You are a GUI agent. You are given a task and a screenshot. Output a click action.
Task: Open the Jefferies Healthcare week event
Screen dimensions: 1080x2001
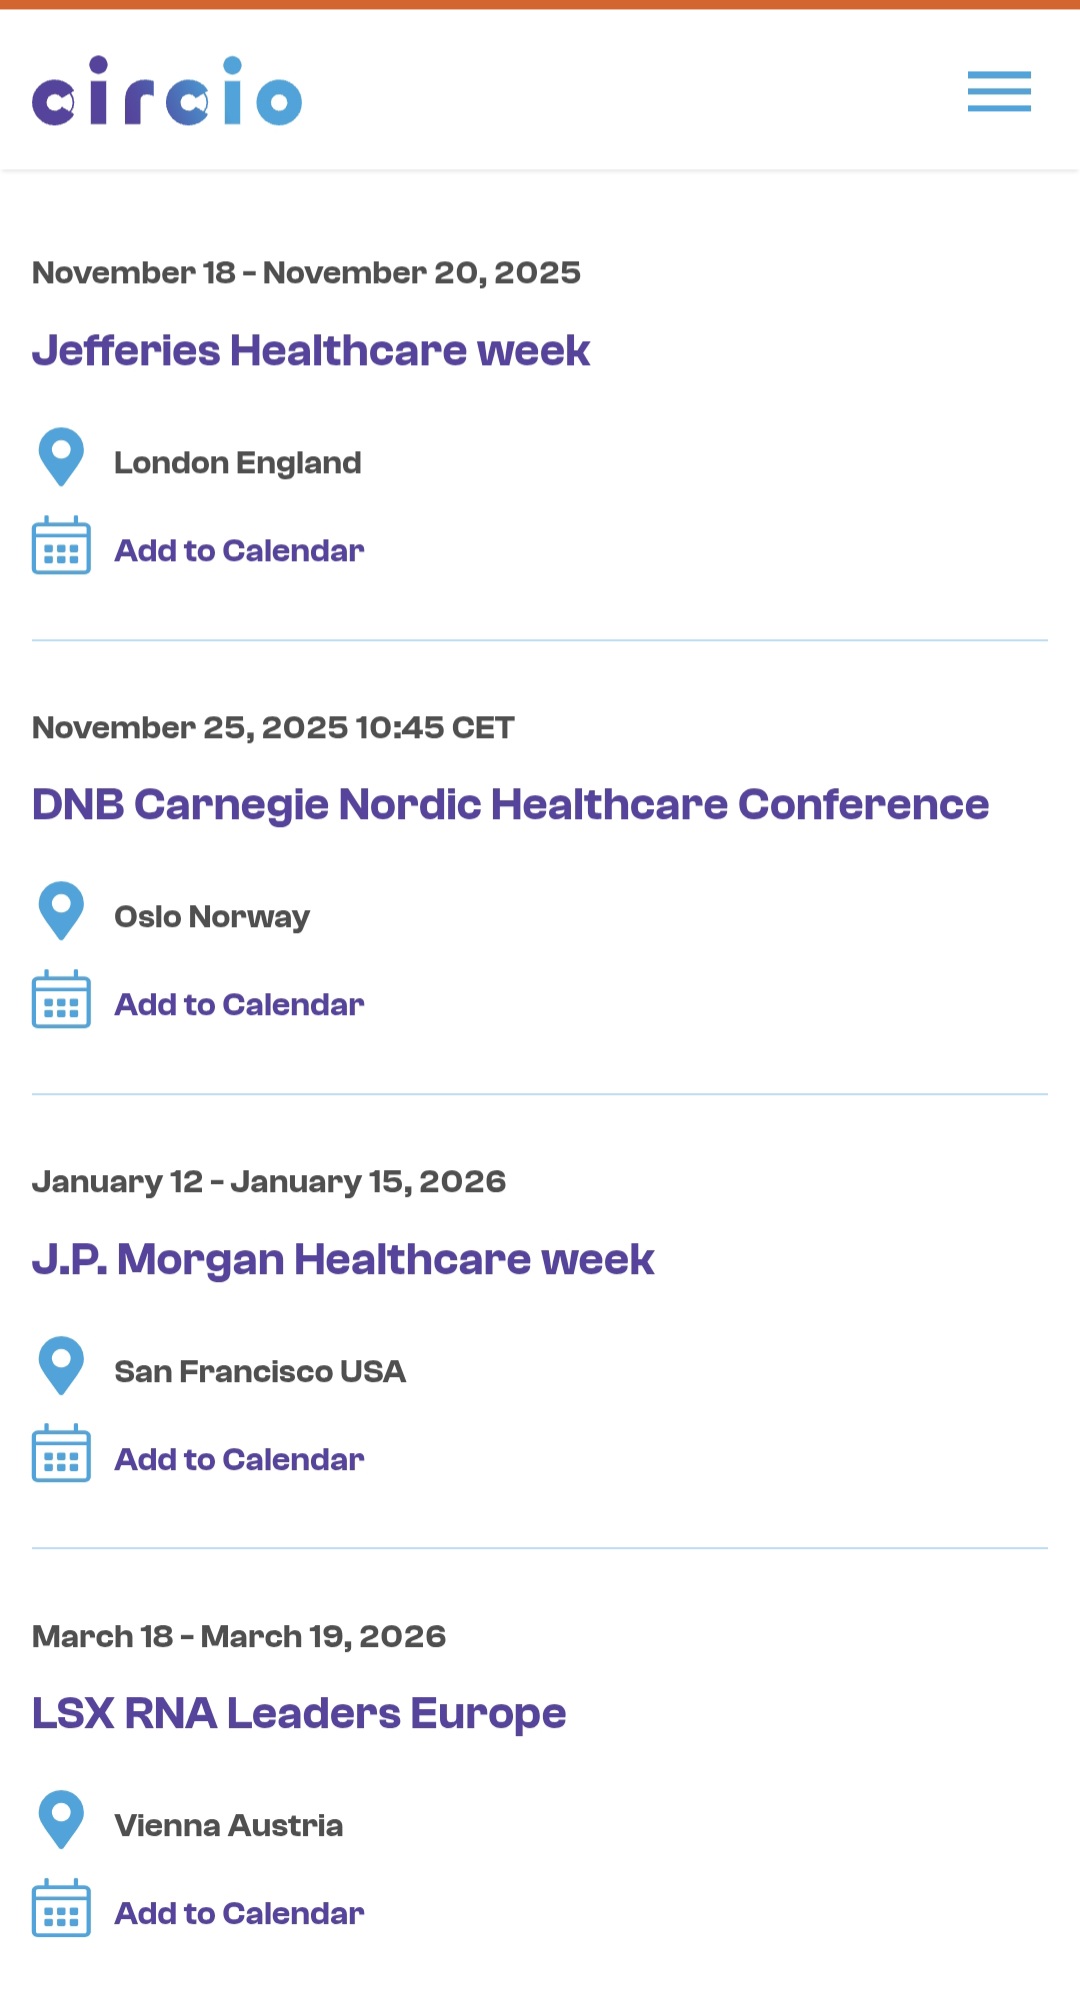[310, 351]
